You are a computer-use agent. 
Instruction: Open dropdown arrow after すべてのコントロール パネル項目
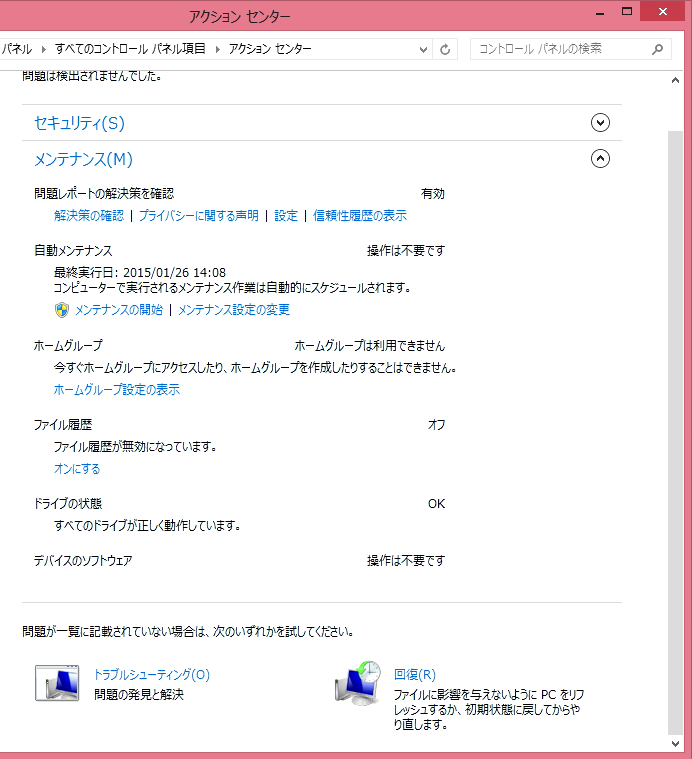point(217,49)
